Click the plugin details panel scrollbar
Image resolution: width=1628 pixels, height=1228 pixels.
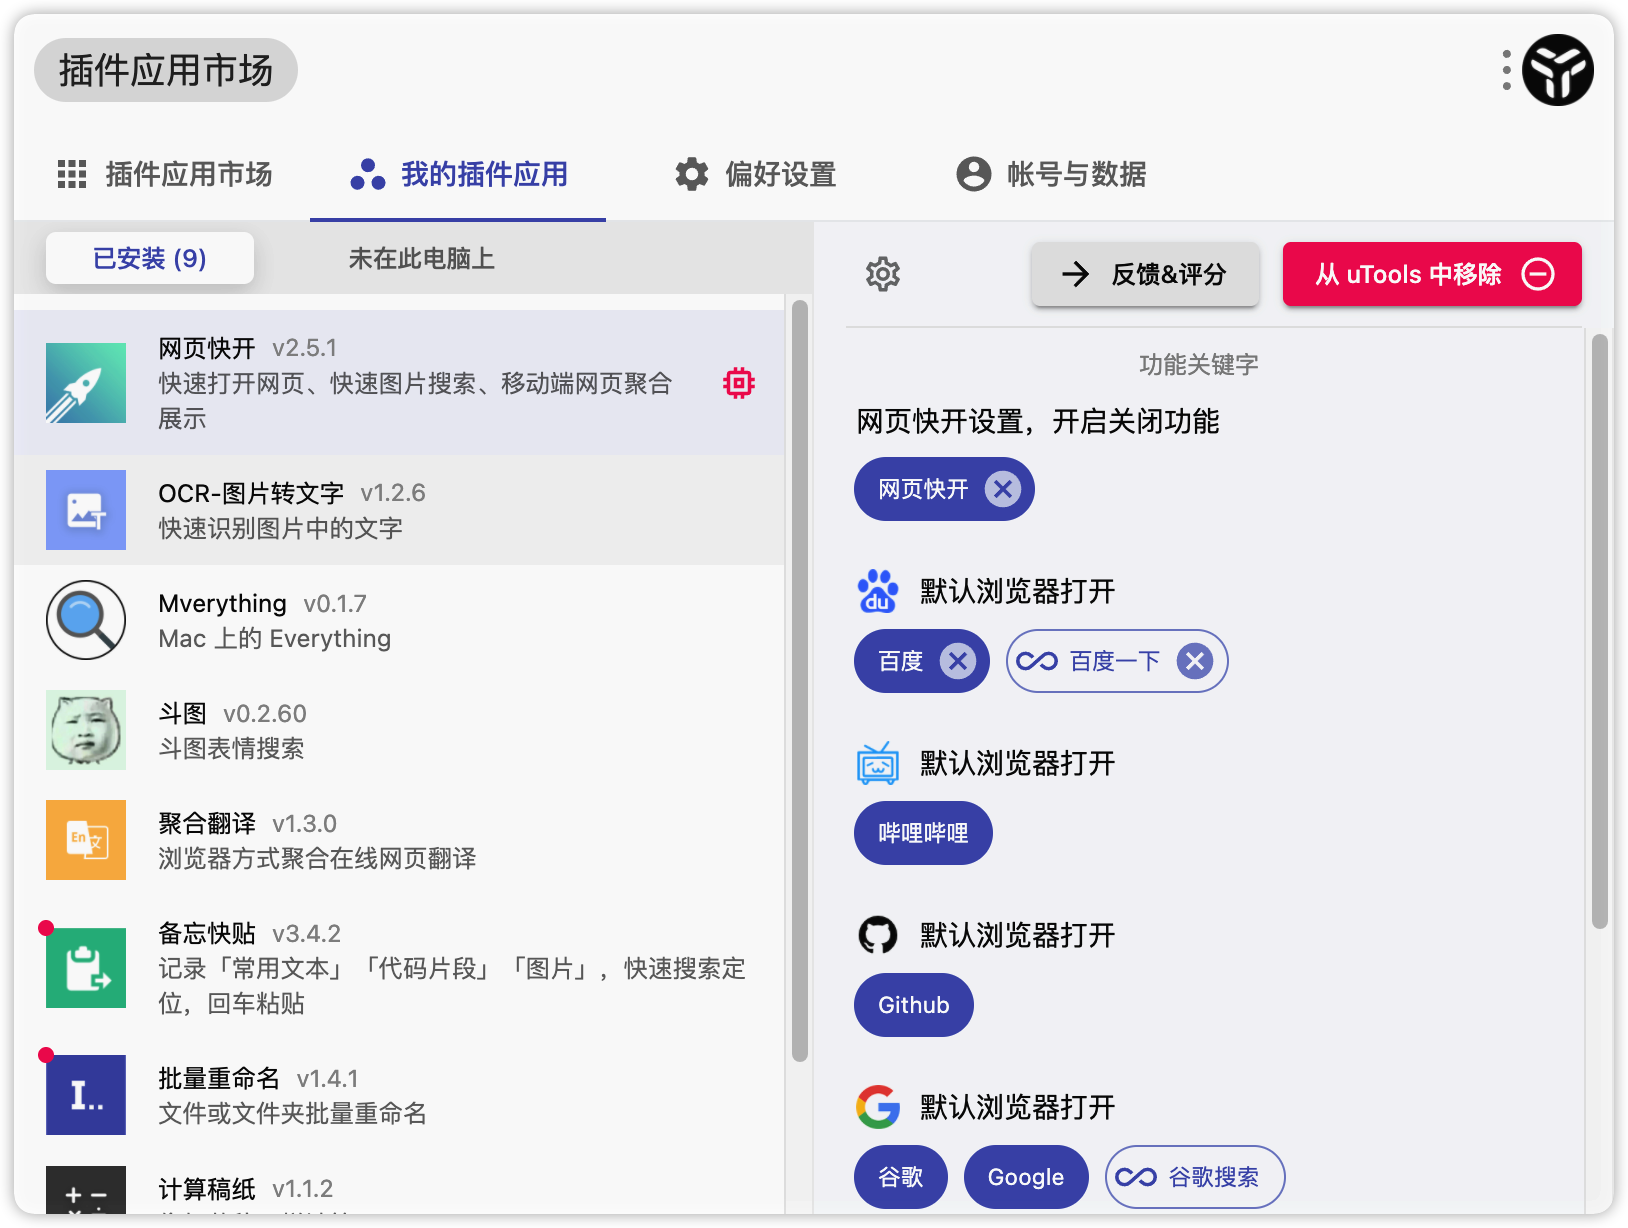point(1600,631)
